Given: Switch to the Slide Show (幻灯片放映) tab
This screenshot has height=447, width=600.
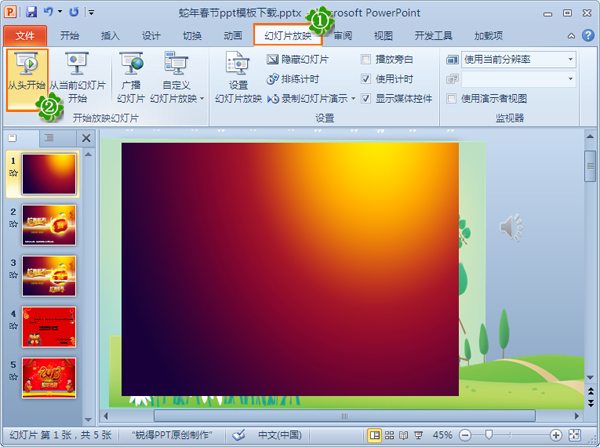Looking at the screenshot, I should (x=288, y=36).
